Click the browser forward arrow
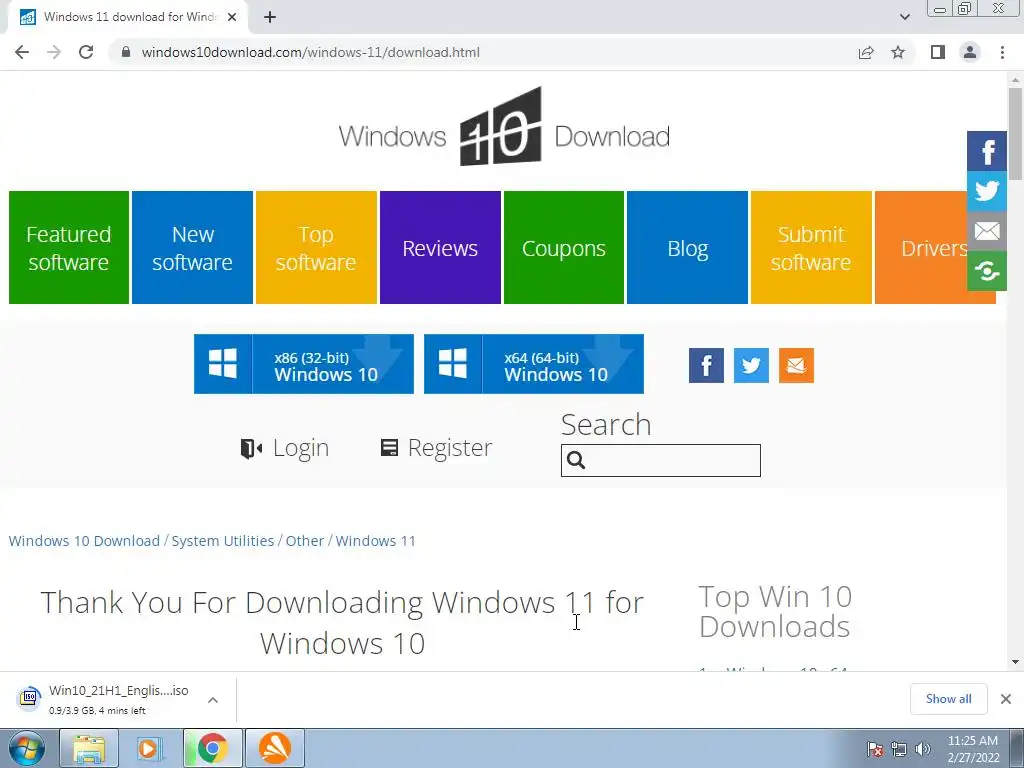 [x=54, y=52]
